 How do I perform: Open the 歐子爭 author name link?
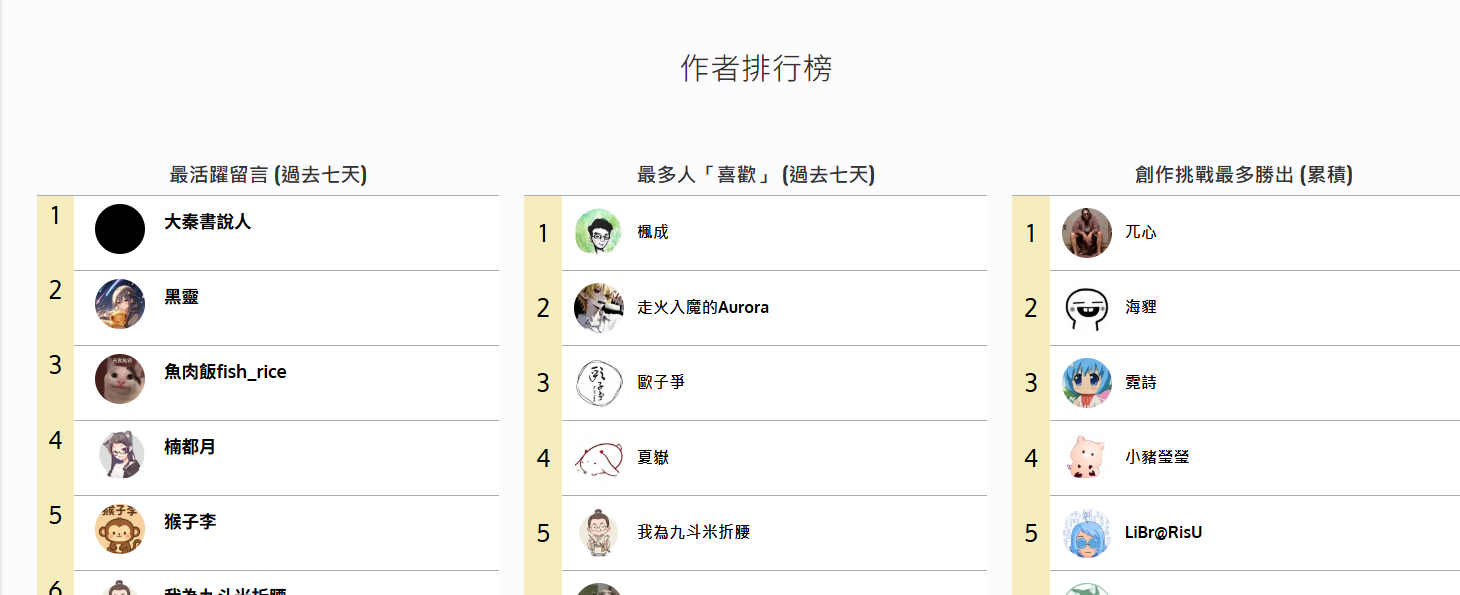661,383
